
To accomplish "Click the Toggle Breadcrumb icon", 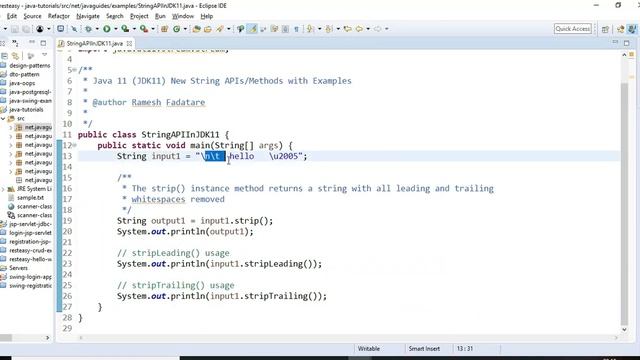I will [x=241, y=29].
